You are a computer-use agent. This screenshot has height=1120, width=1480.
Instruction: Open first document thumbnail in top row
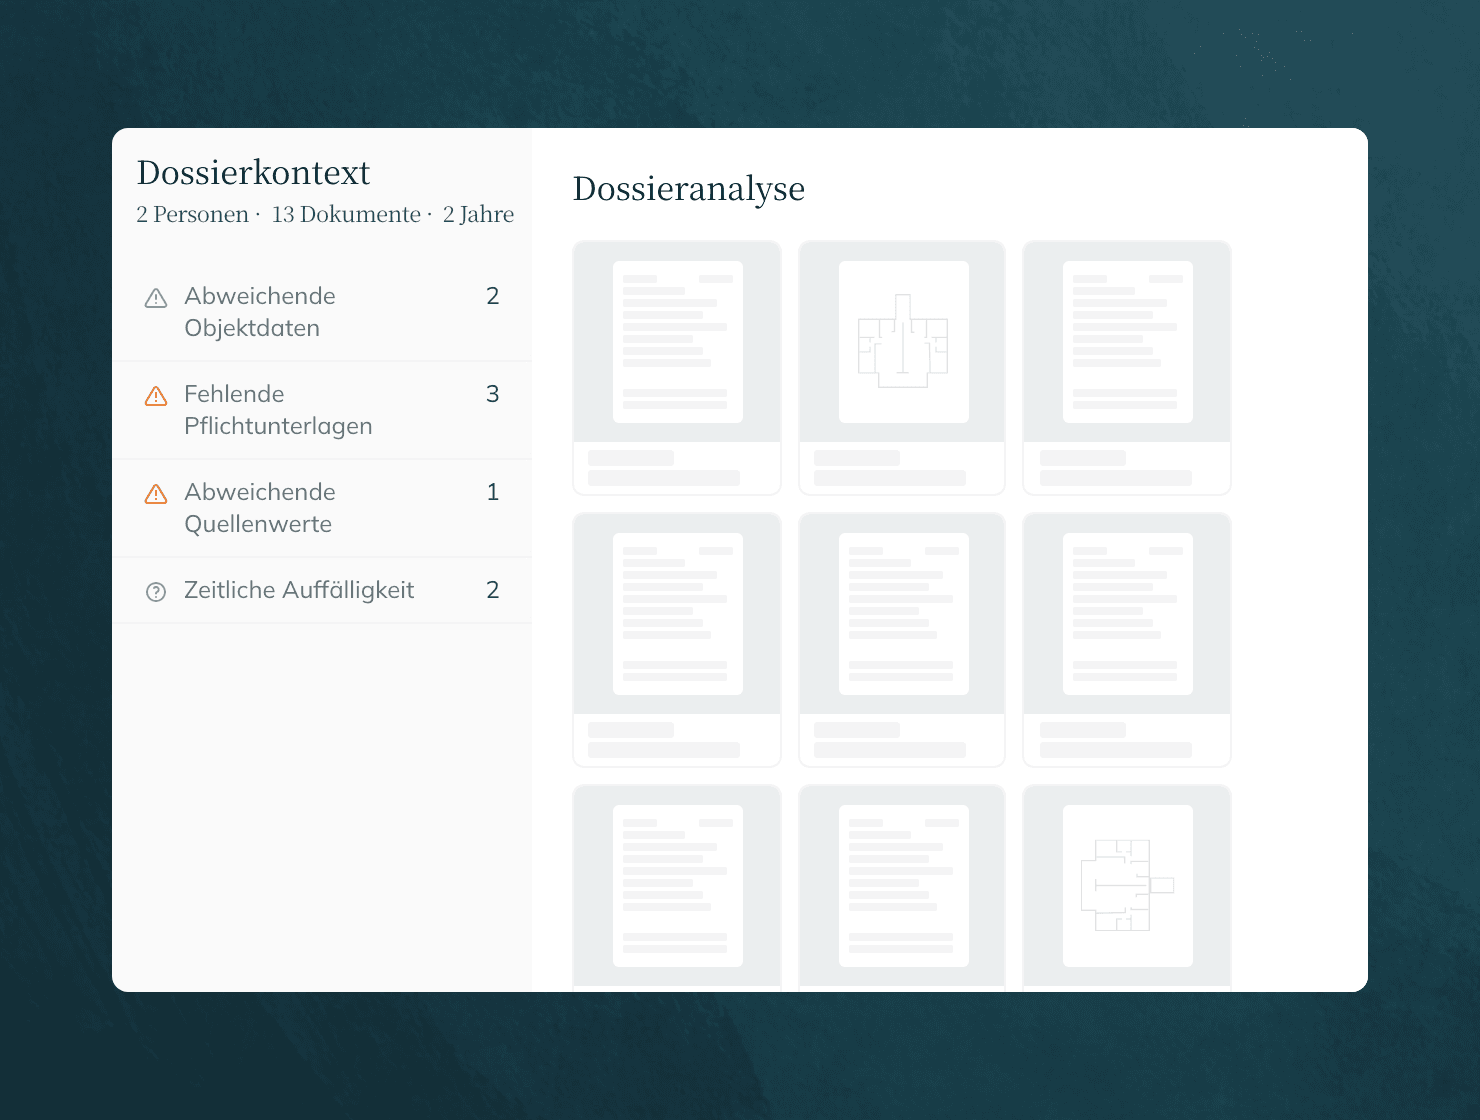[677, 367]
